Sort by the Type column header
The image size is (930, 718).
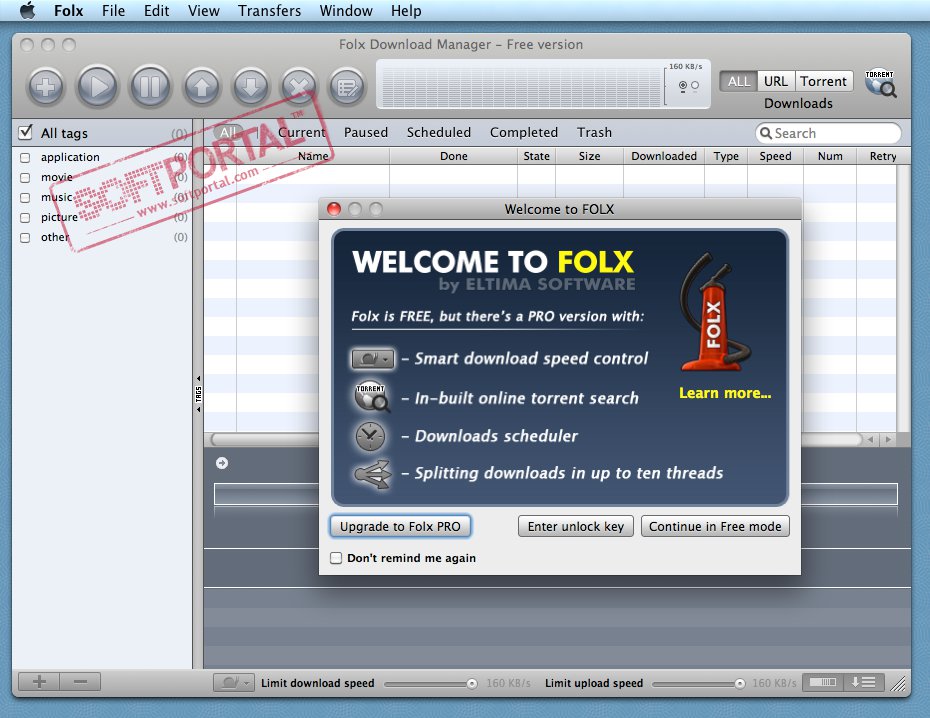coord(726,156)
